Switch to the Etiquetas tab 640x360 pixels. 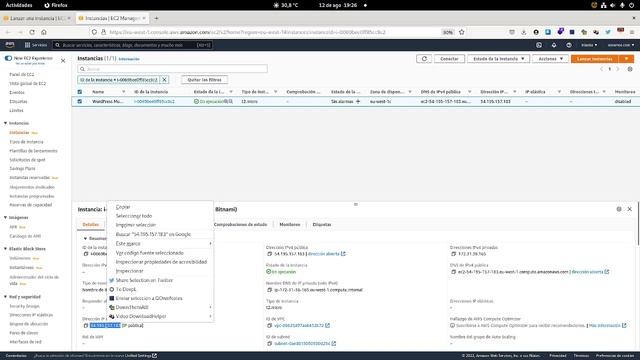pyautogui.click(x=322, y=224)
